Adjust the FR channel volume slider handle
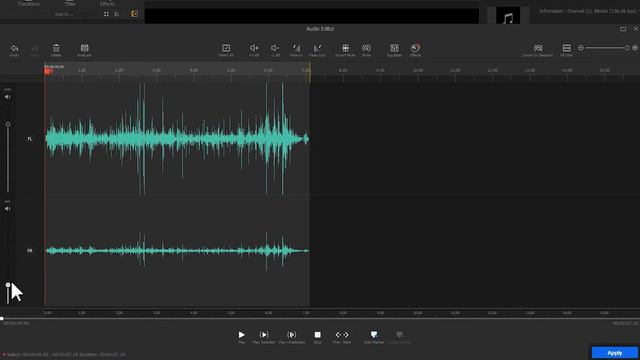 (x=8, y=285)
